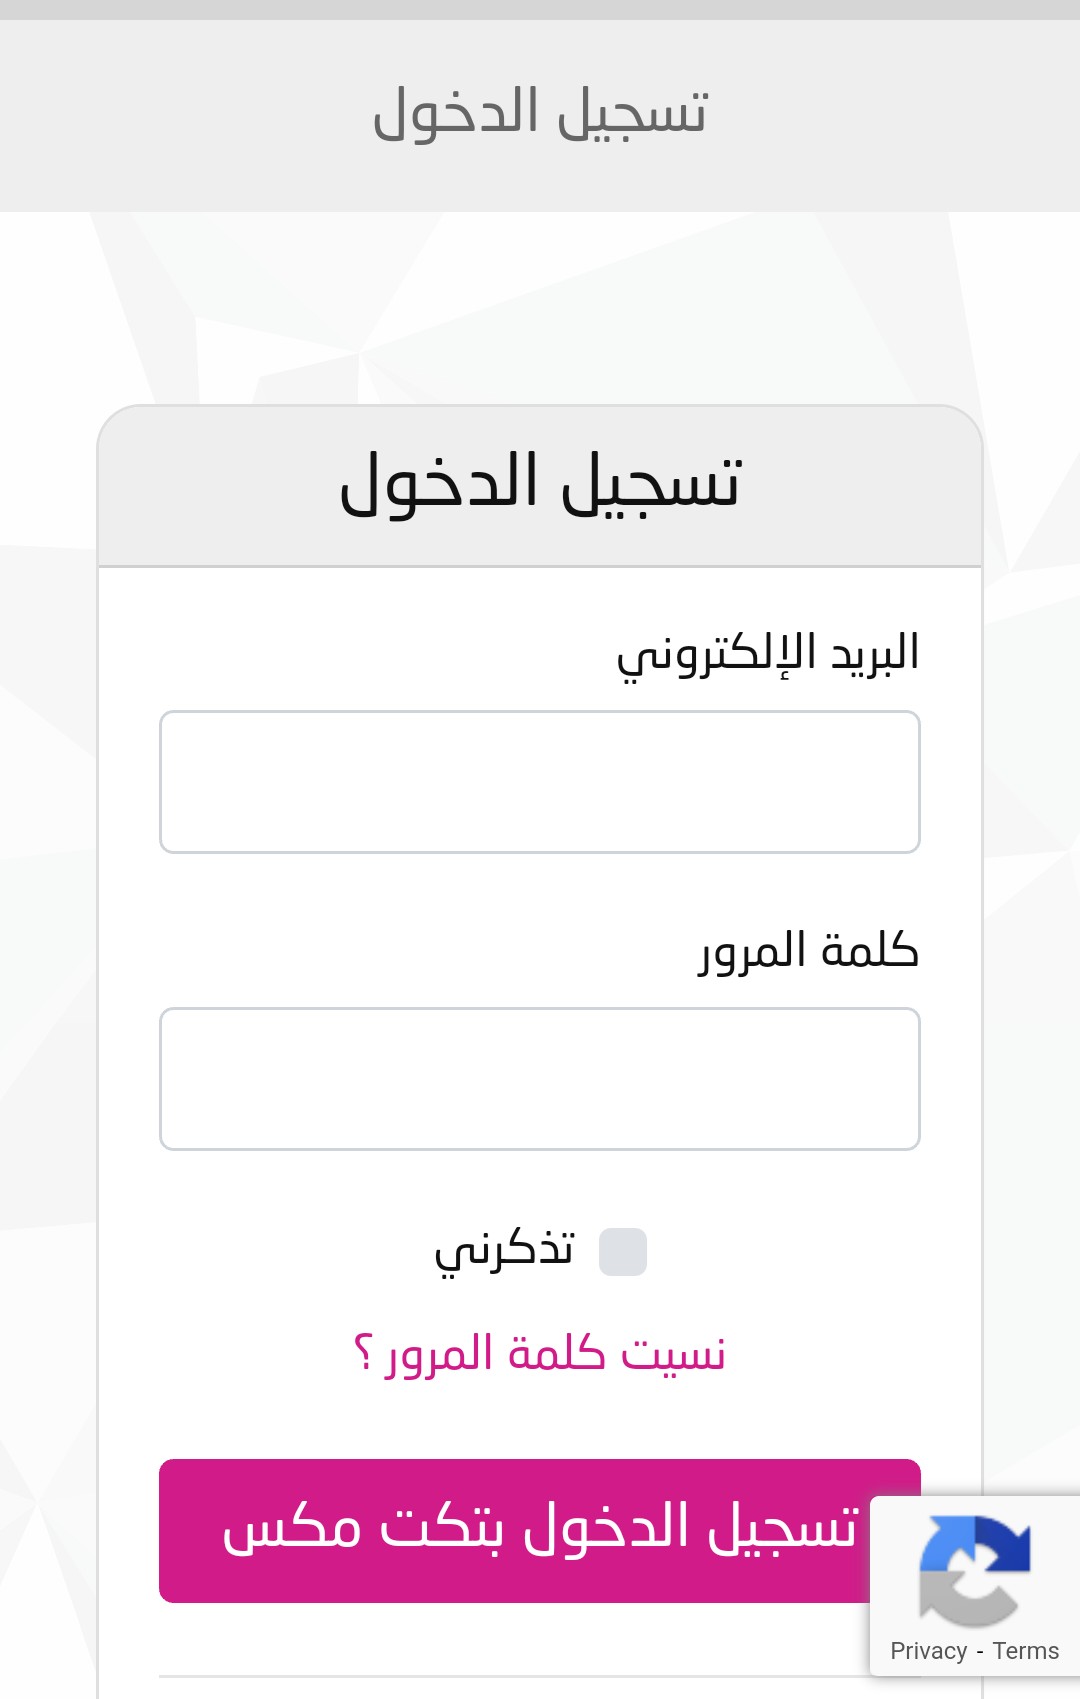Click تسجيل الدخول بتكت مكس login button

point(540,1531)
